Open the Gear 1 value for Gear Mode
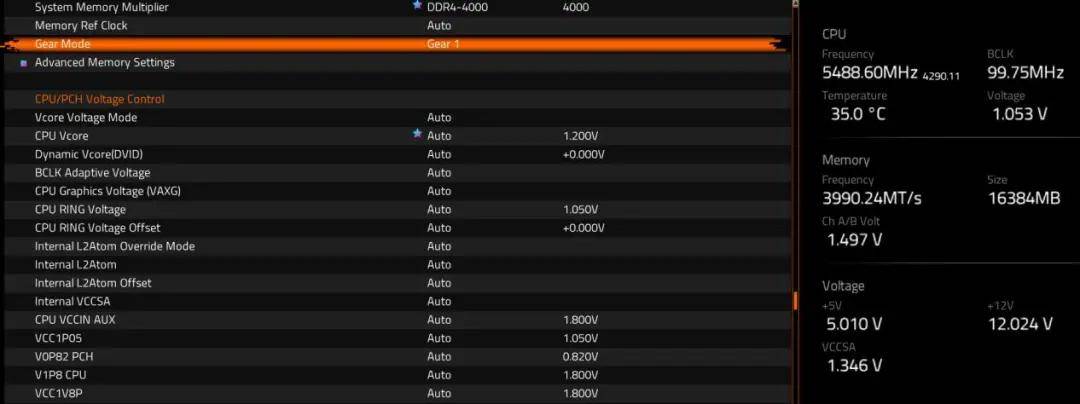The height and width of the screenshot is (404, 1080). [x=443, y=44]
